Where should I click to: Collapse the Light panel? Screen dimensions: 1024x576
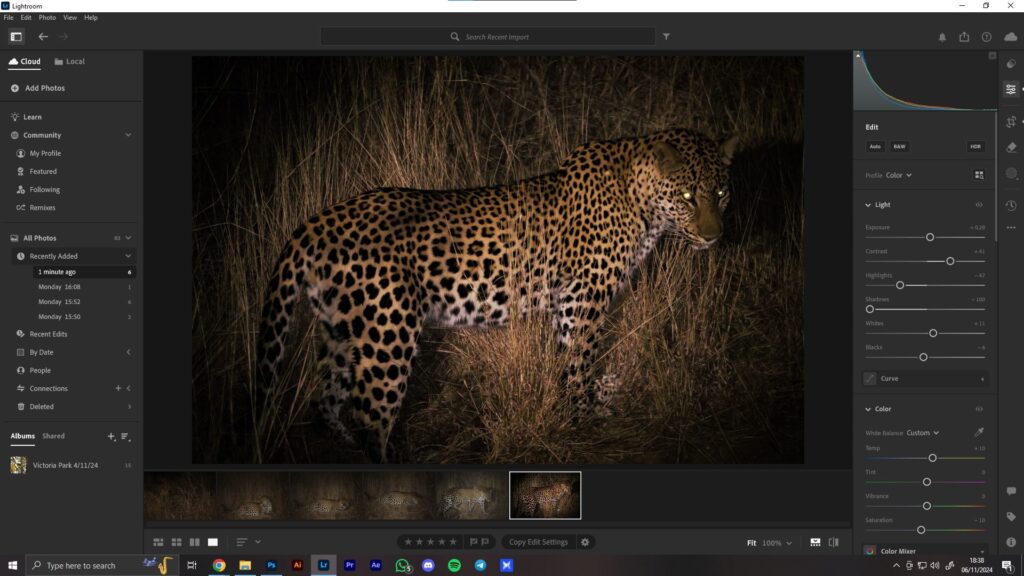868,205
